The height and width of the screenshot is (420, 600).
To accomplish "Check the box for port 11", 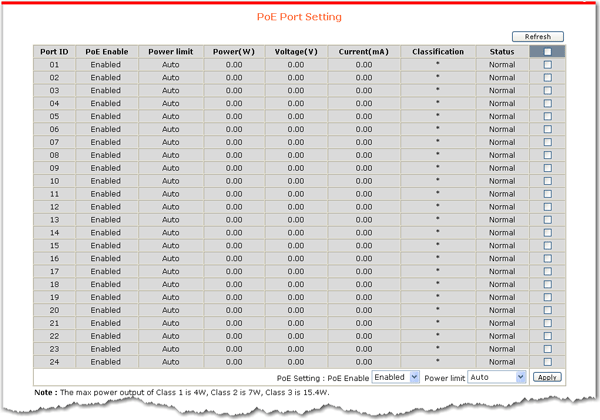I will [548, 194].
